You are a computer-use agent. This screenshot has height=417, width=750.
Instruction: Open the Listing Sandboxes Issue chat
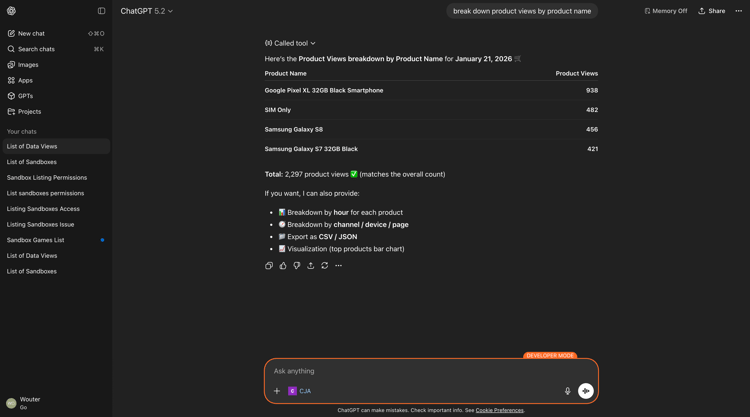click(56, 224)
